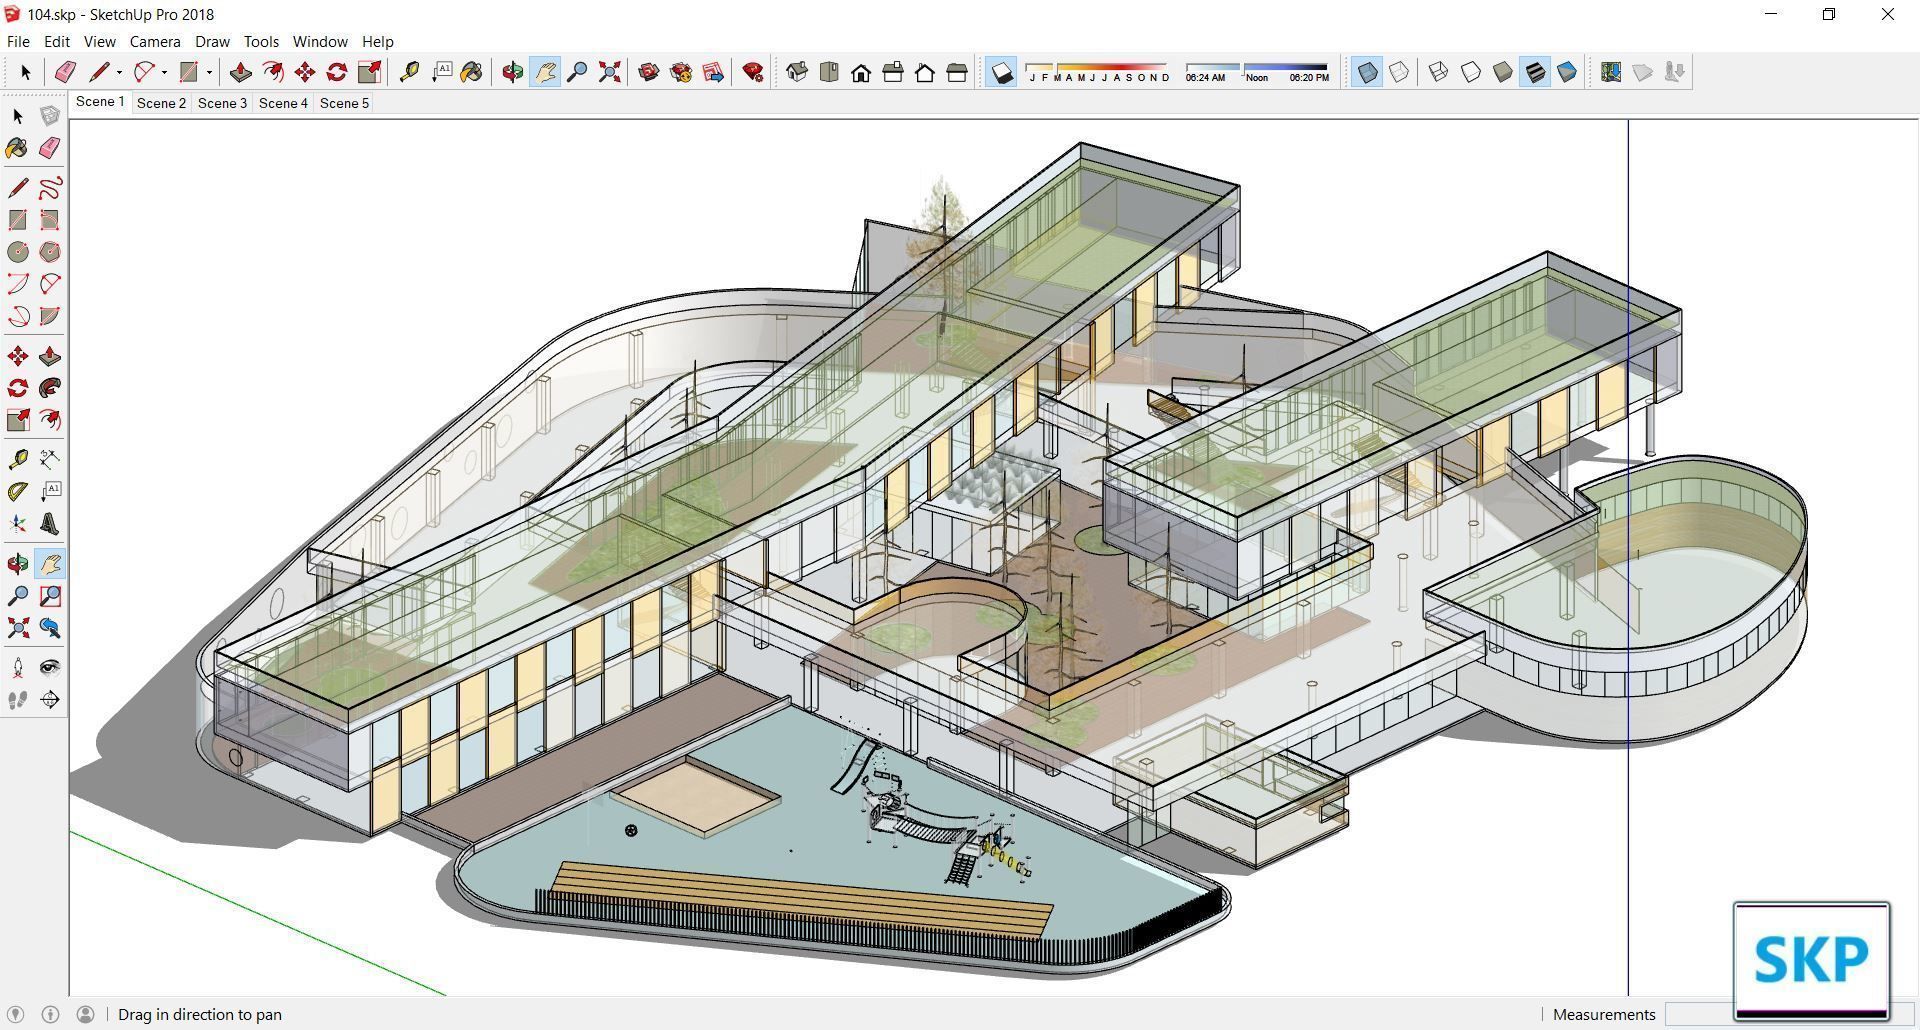1920x1030 pixels.
Task: Open the Edit menu
Action: [x=57, y=42]
